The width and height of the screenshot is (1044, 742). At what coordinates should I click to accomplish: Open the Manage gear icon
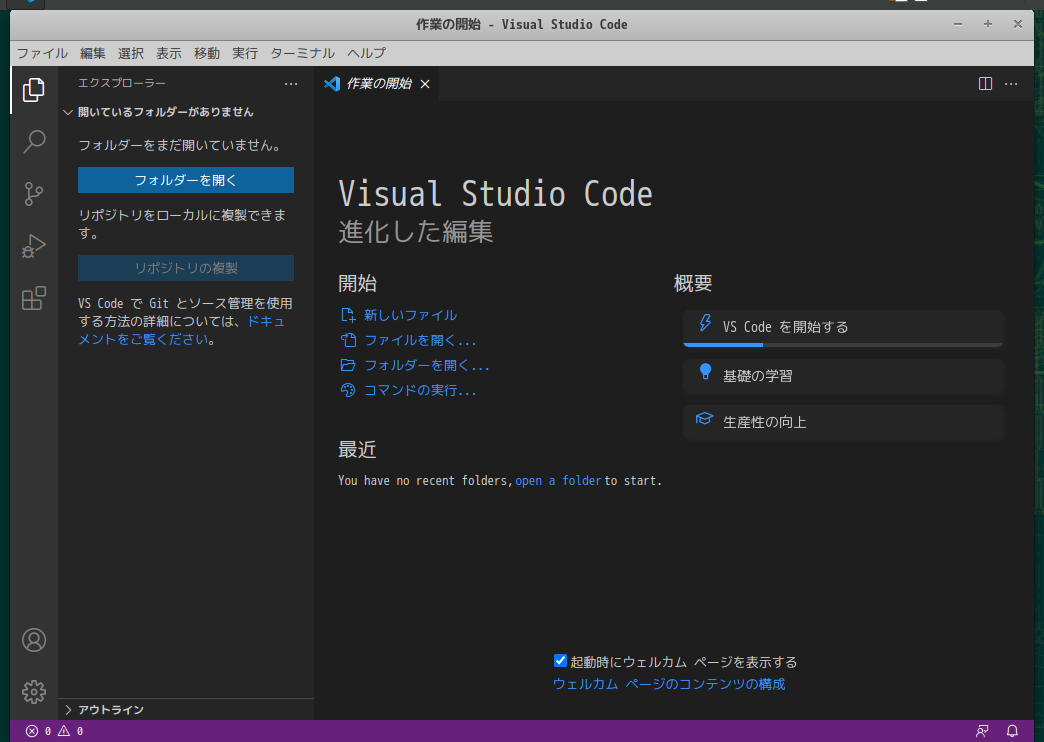34,692
